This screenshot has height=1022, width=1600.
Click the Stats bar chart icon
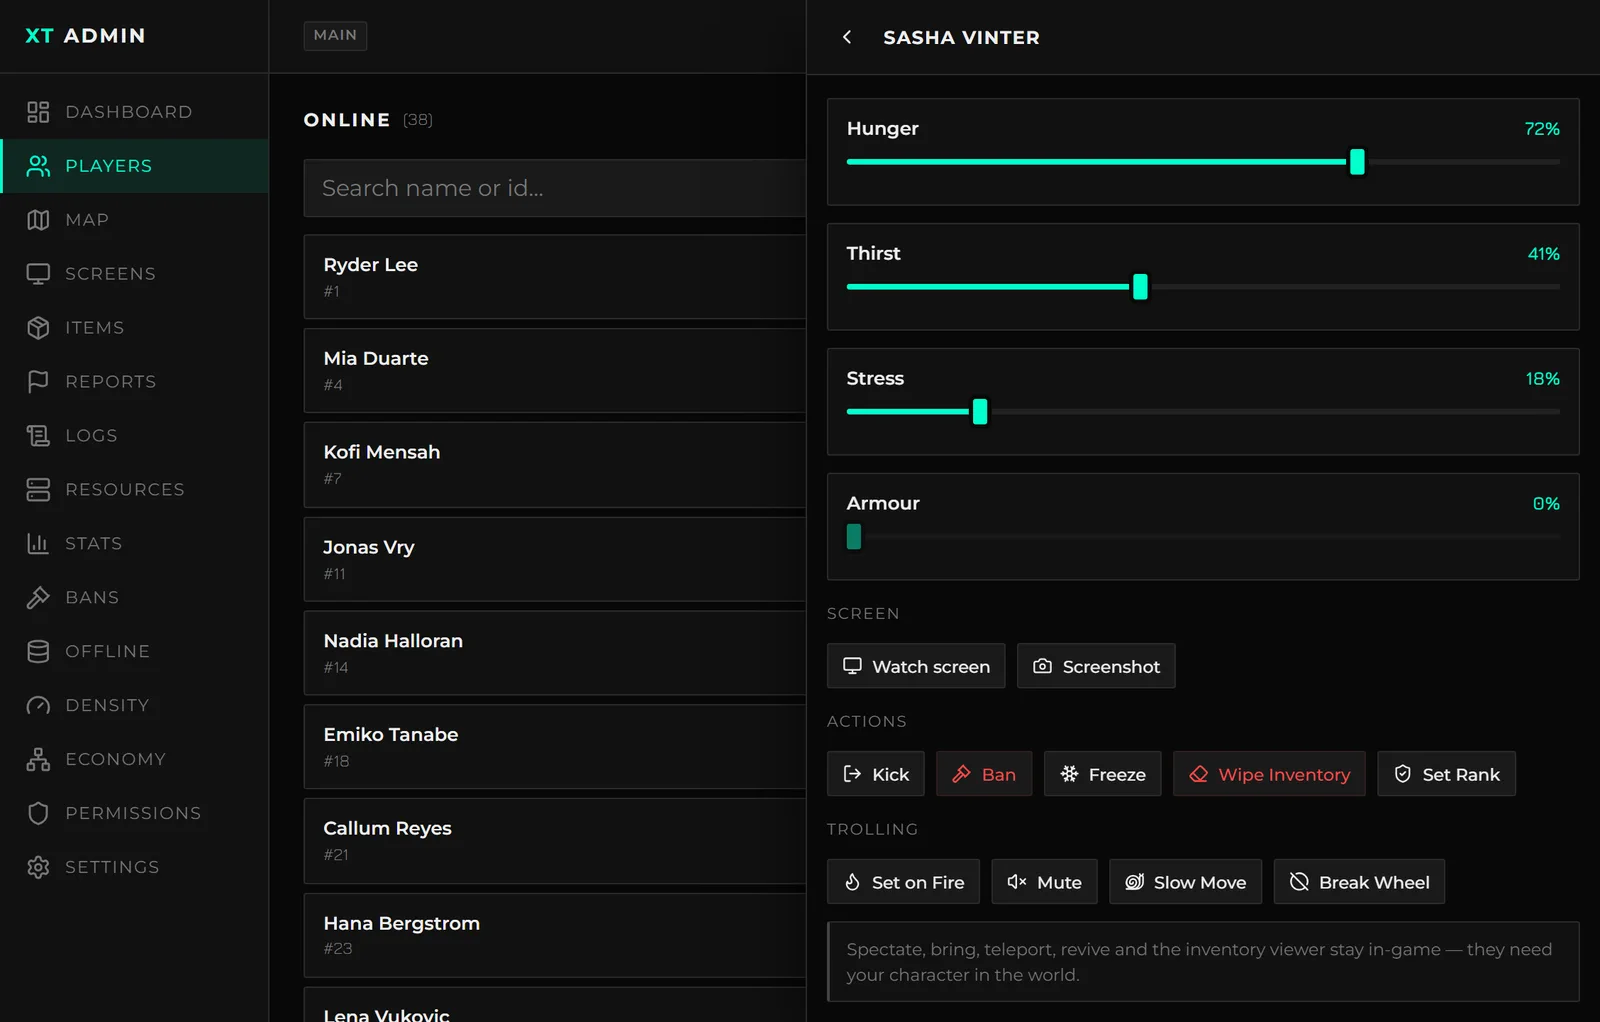coord(38,544)
